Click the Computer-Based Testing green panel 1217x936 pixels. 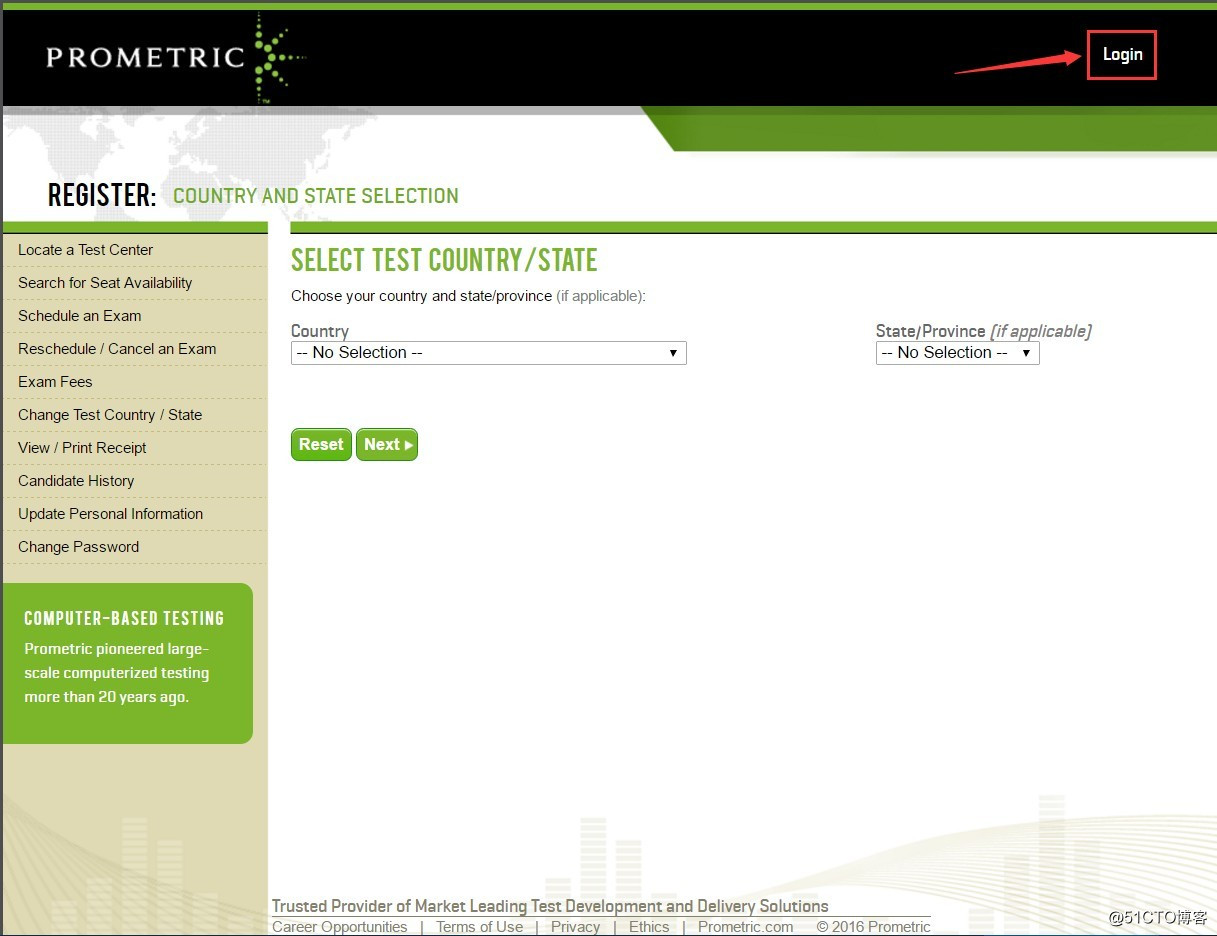128,664
